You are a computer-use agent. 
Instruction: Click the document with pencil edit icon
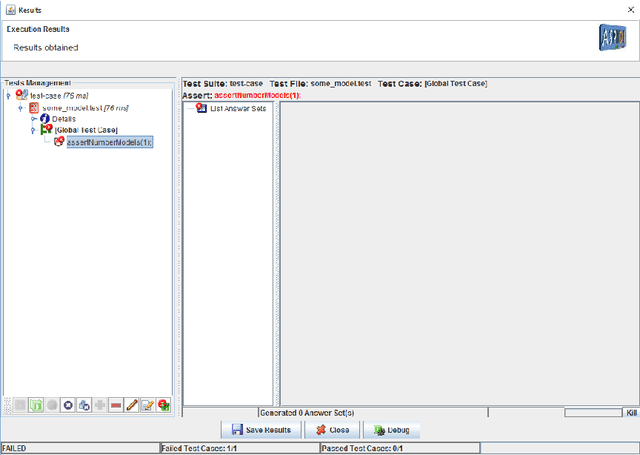click(148, 405)
